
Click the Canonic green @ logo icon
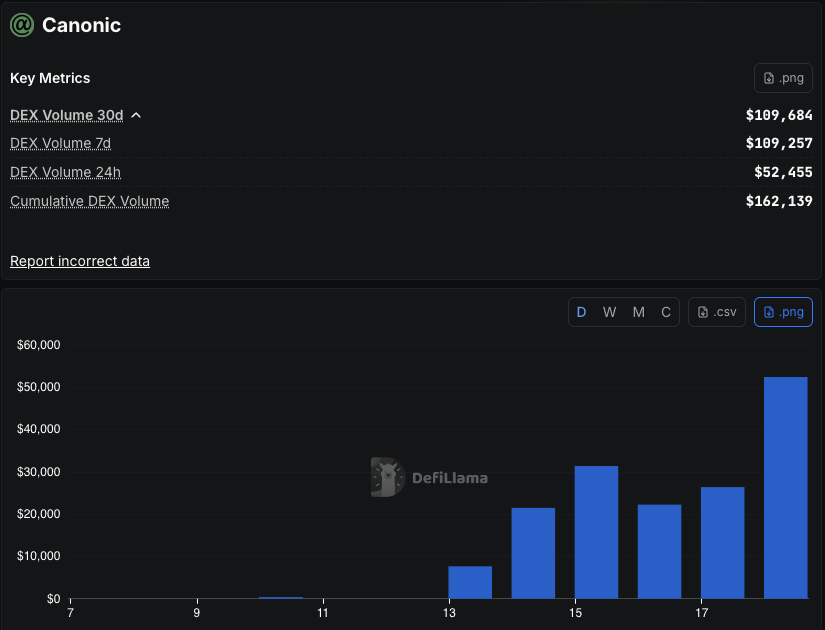coord(22,25)
